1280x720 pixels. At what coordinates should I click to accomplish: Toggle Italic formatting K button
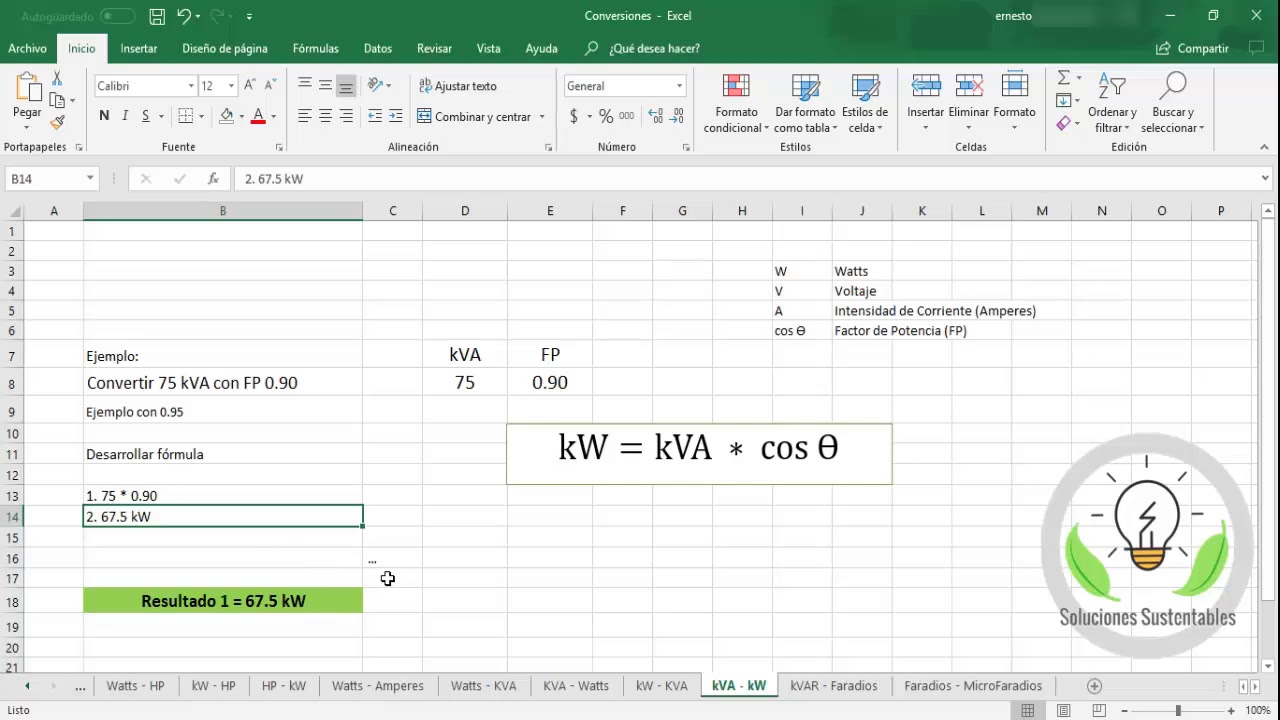coord(125,116)
